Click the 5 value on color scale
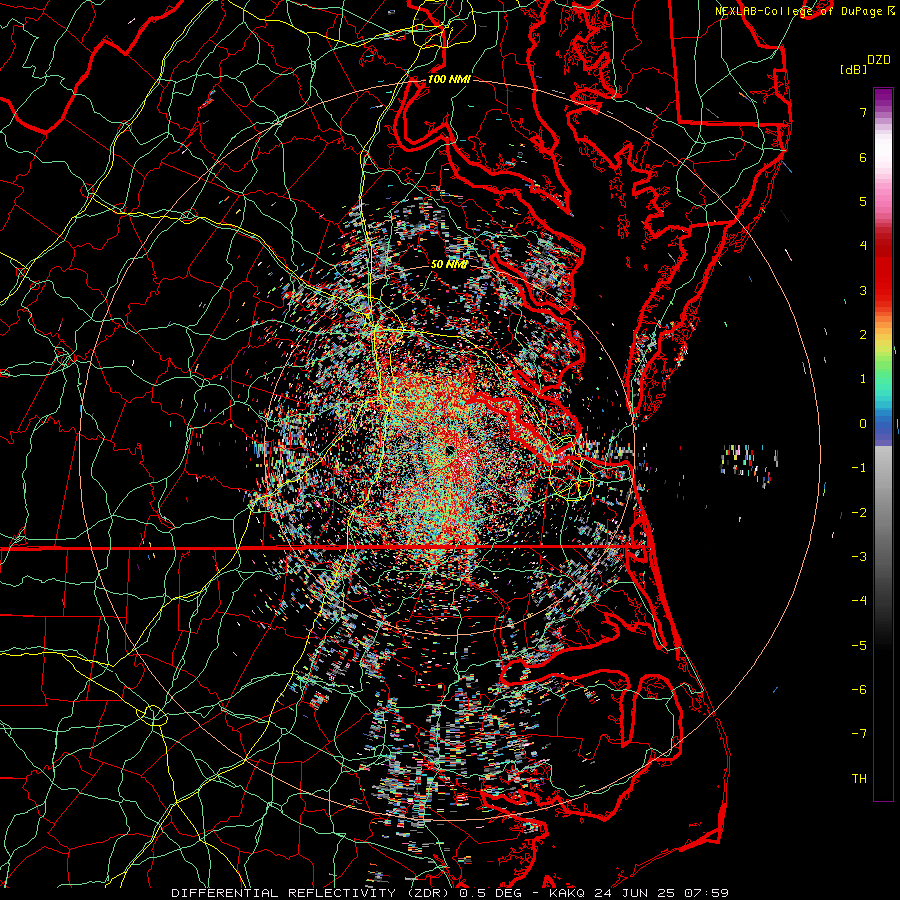Screen dimensions: 900x900 pos(863,201)
